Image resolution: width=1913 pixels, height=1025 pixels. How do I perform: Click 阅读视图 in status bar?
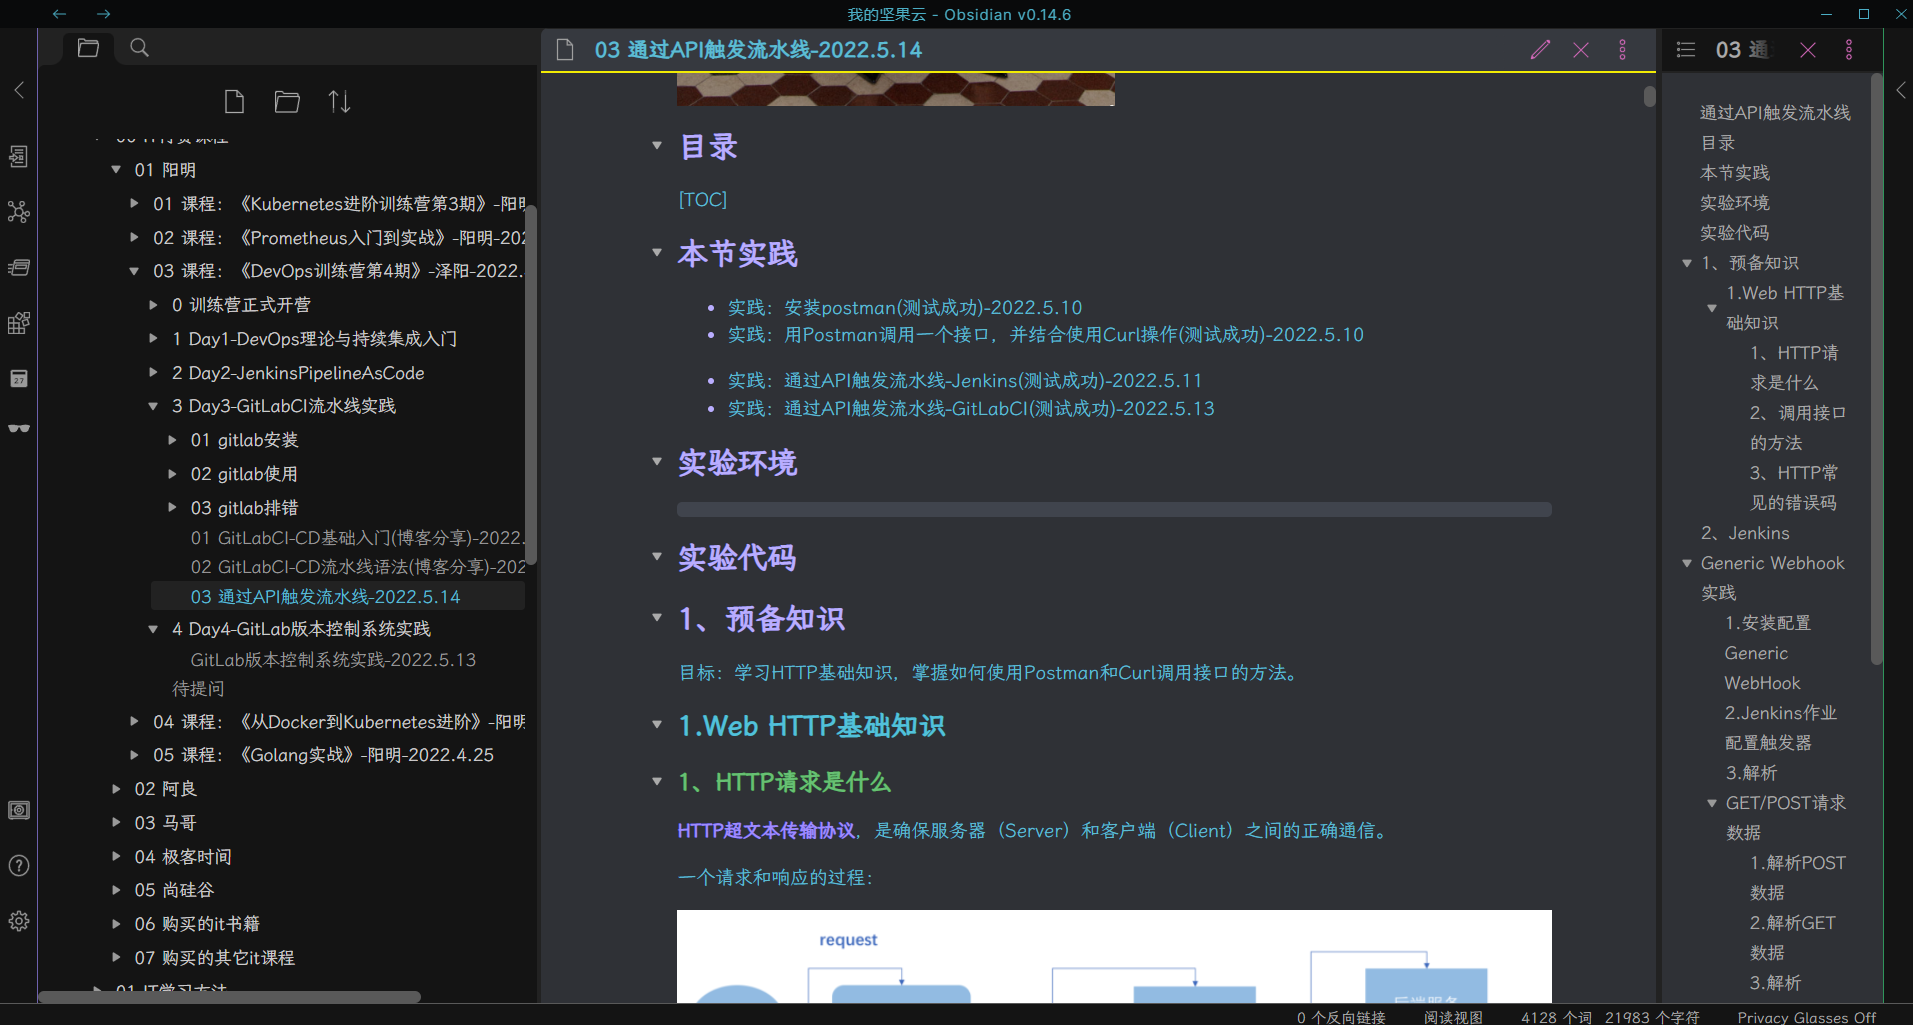(x=1453, y=1017)
